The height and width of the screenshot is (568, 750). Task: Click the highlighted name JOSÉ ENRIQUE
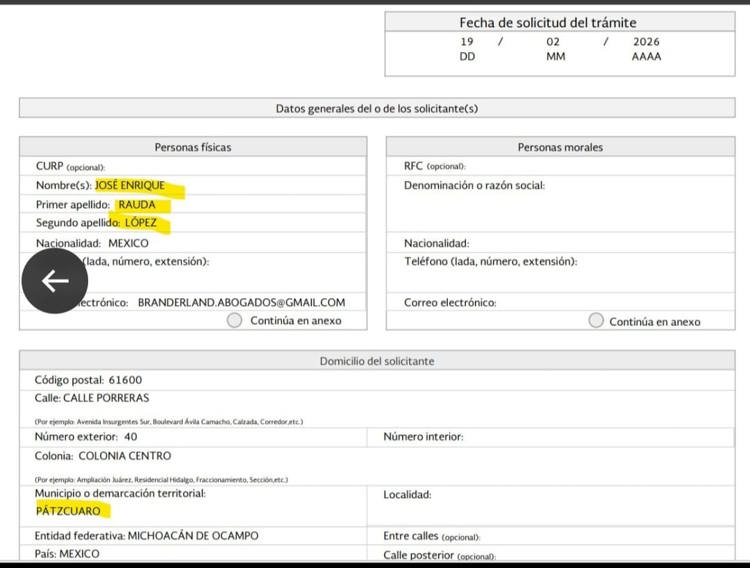[130, 185]
